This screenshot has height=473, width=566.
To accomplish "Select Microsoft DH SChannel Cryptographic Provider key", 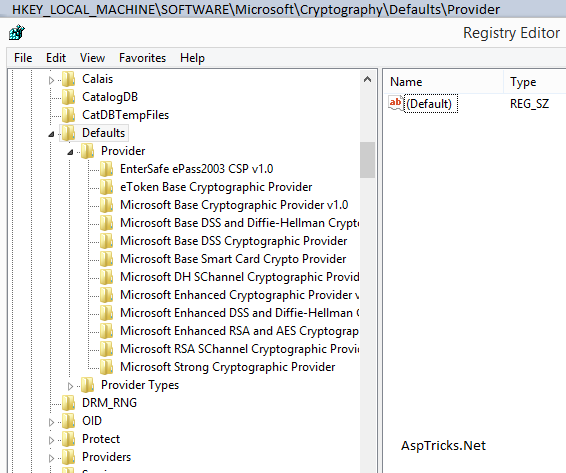I will click(239, 277).
